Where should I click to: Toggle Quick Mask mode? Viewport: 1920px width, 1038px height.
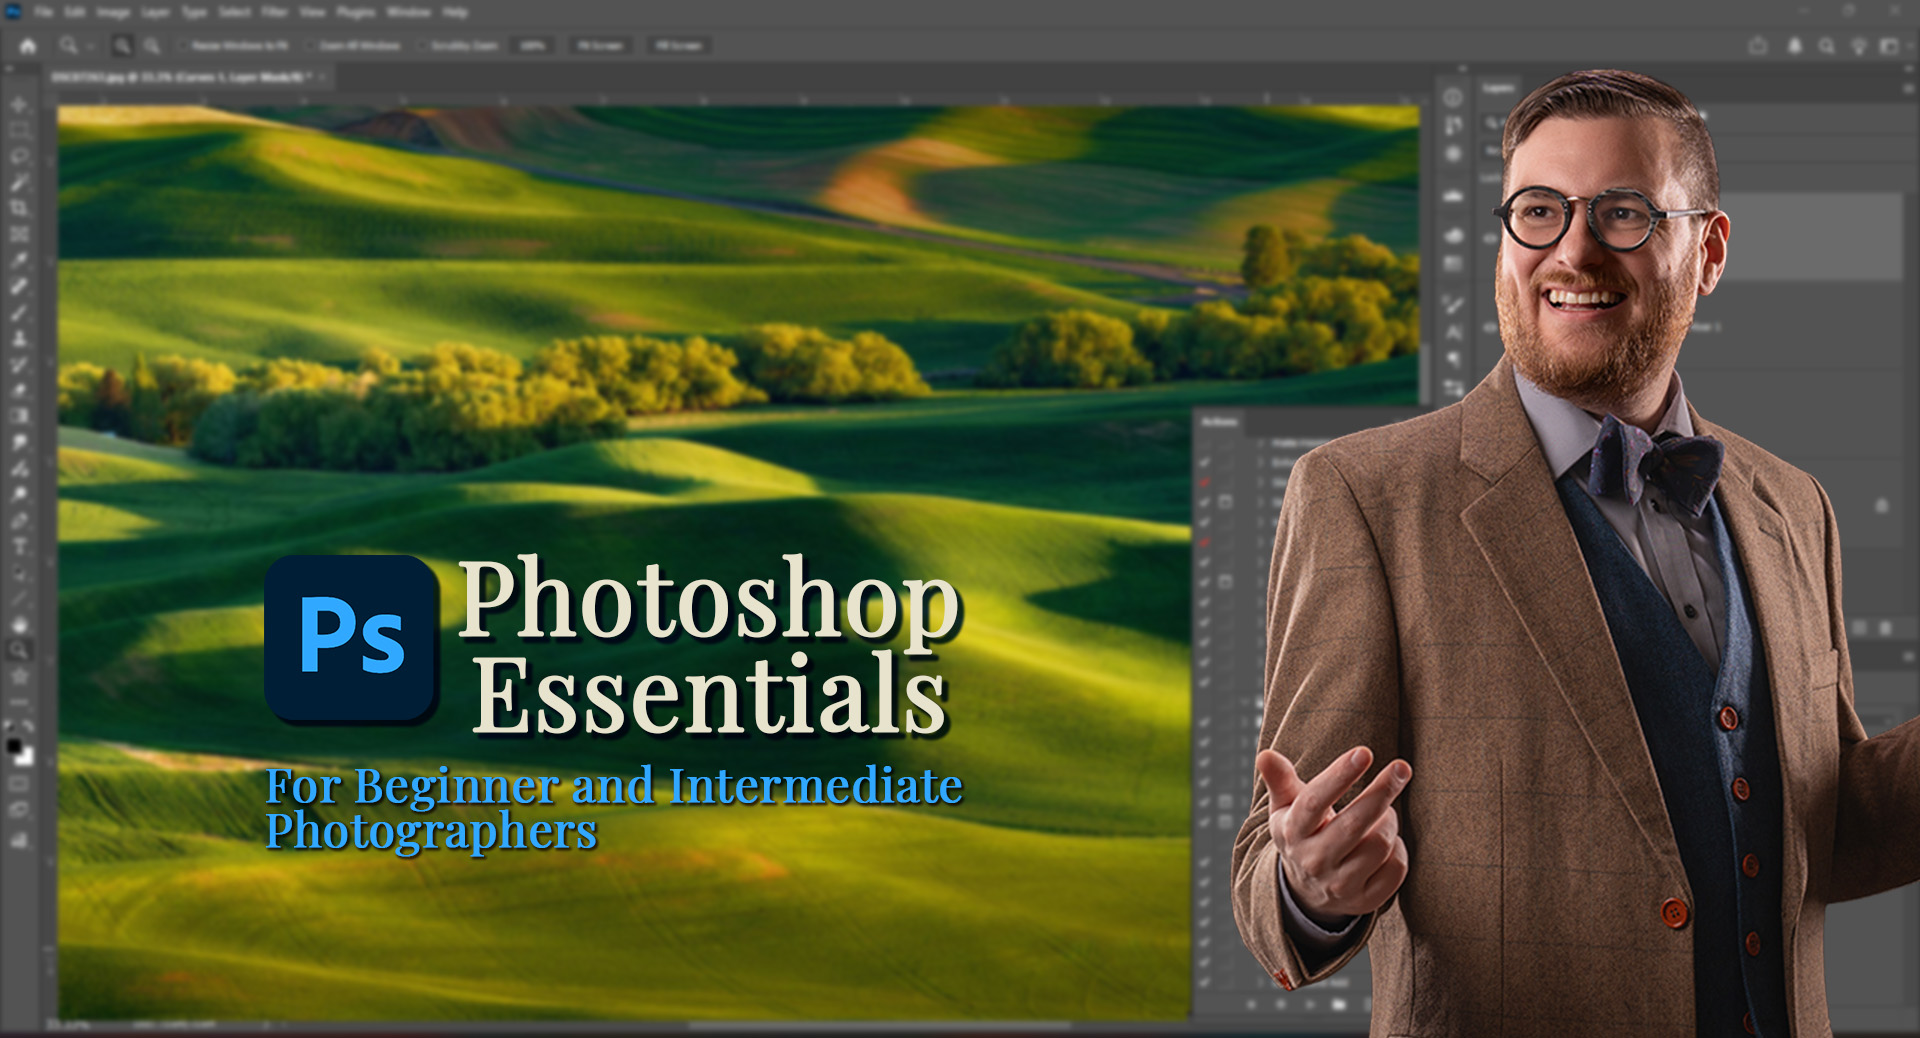(x=19, y=784)
